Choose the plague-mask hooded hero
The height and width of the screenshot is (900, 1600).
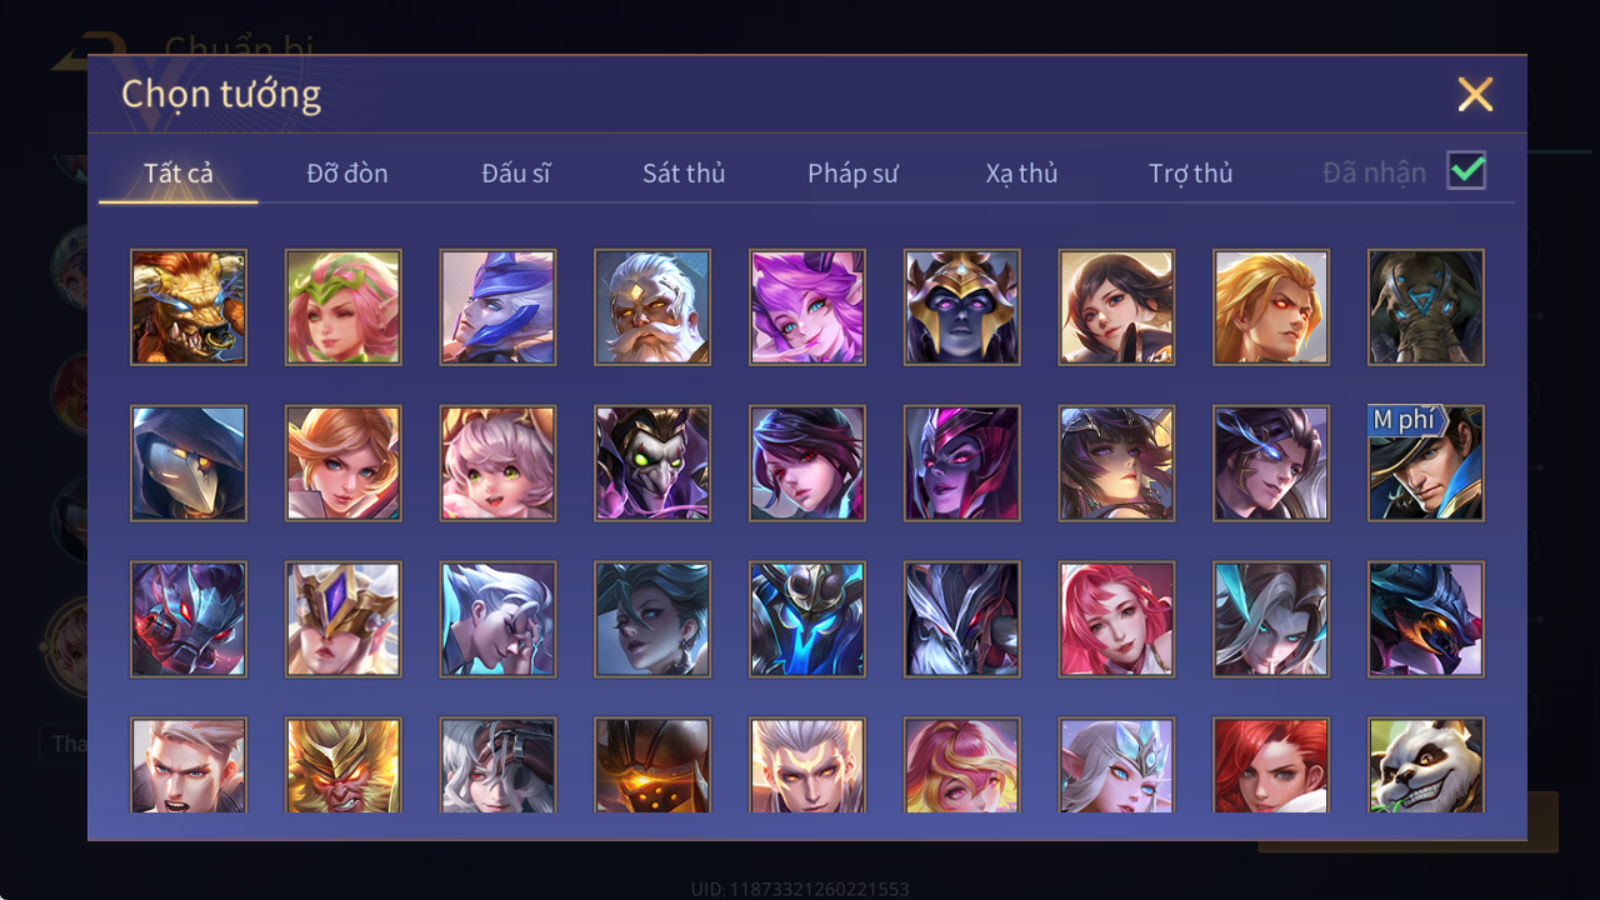[188, 463]
